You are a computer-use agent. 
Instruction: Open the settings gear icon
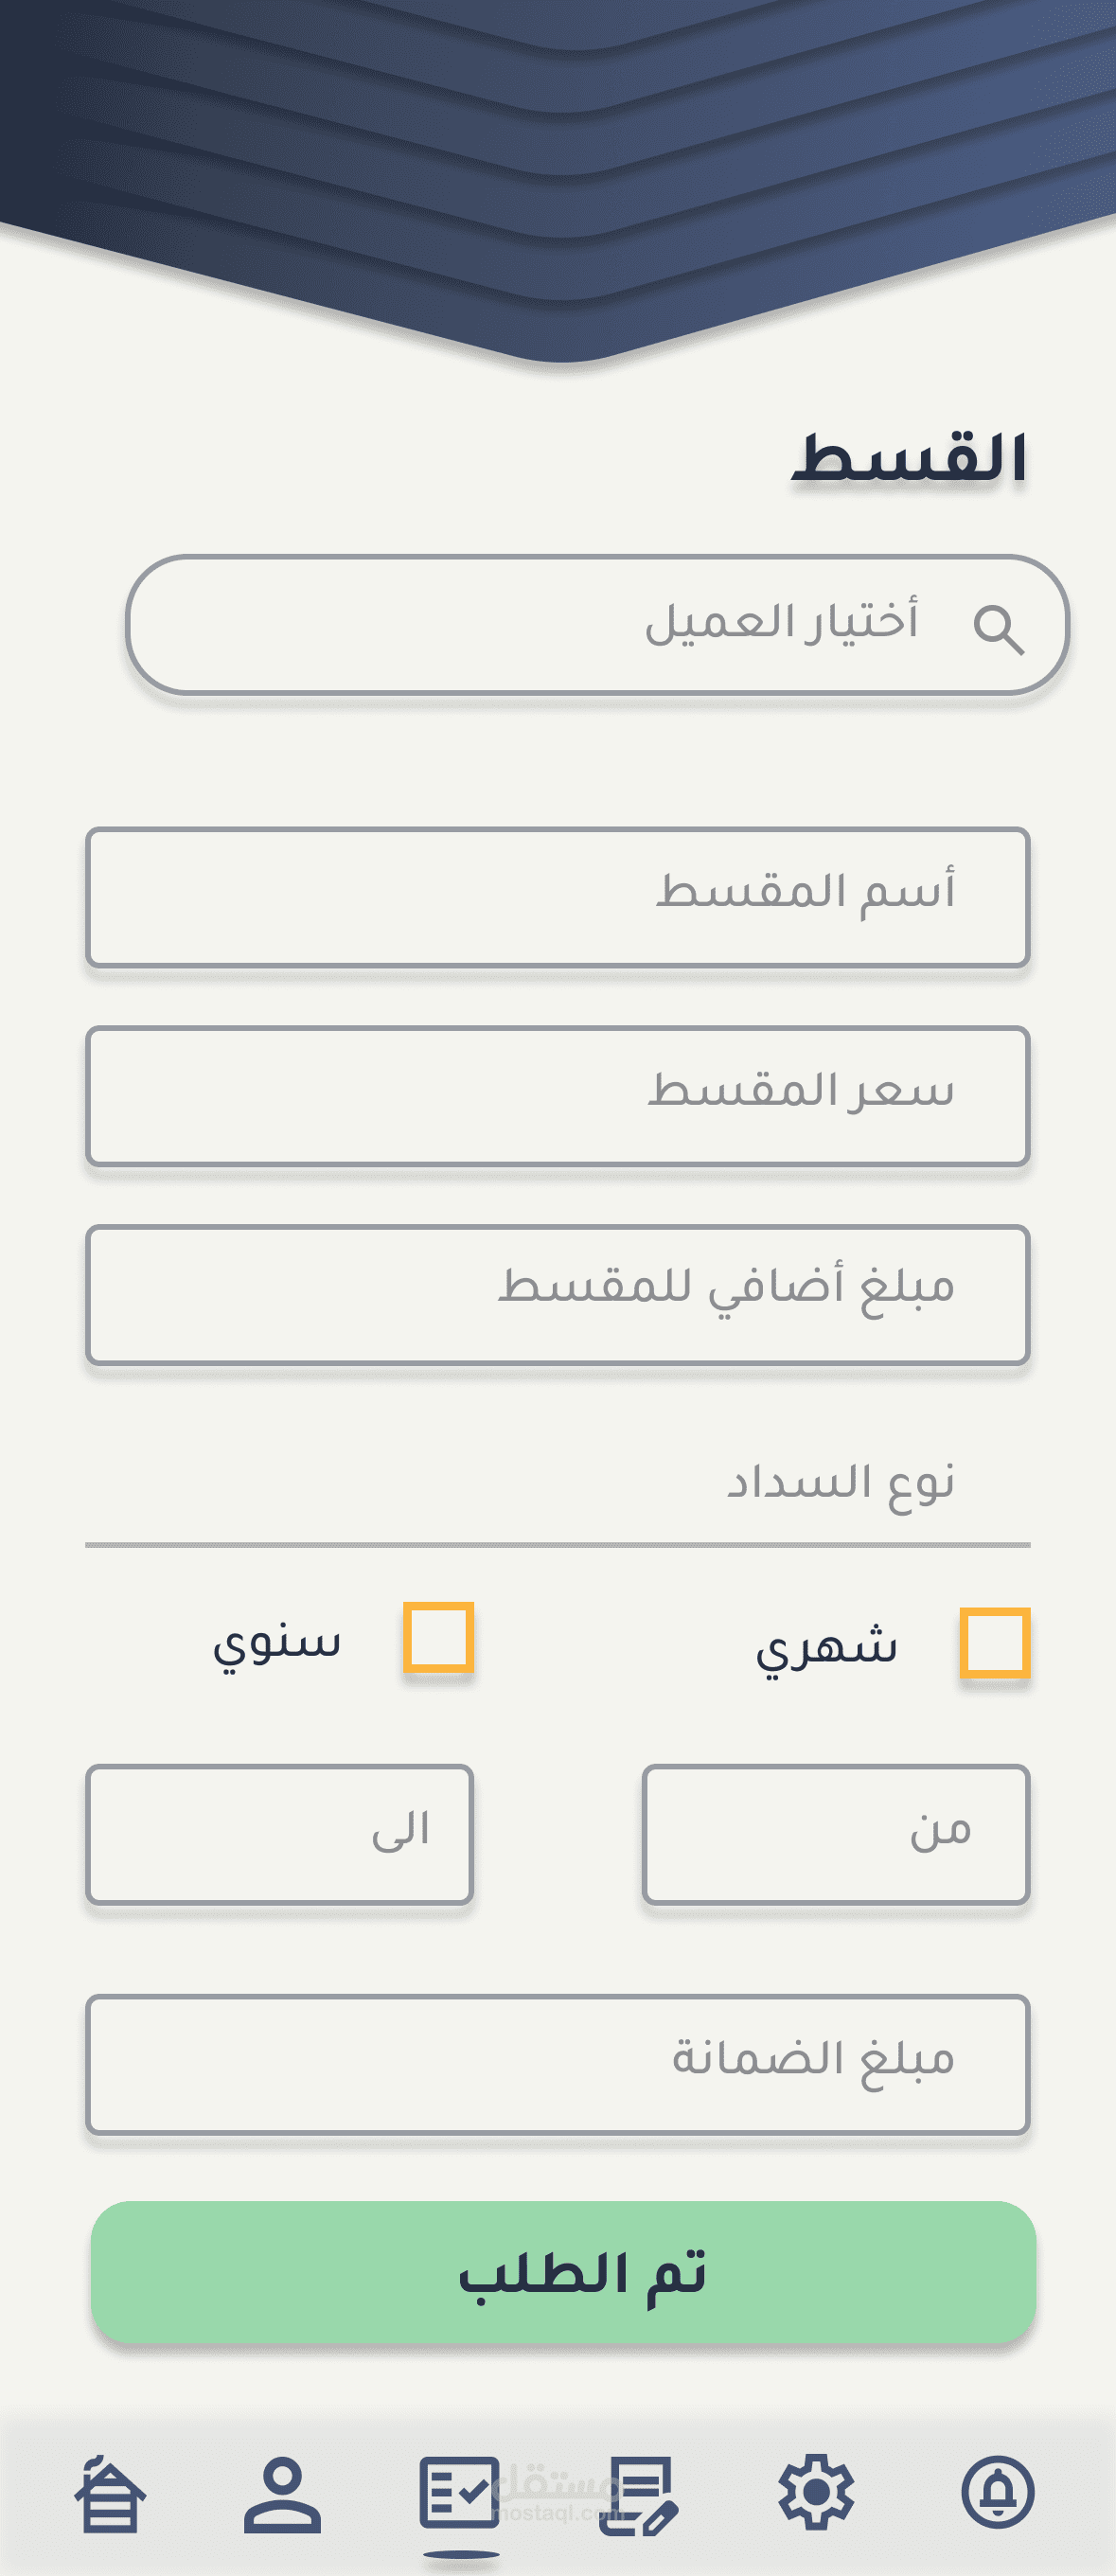pos(816,2492)
